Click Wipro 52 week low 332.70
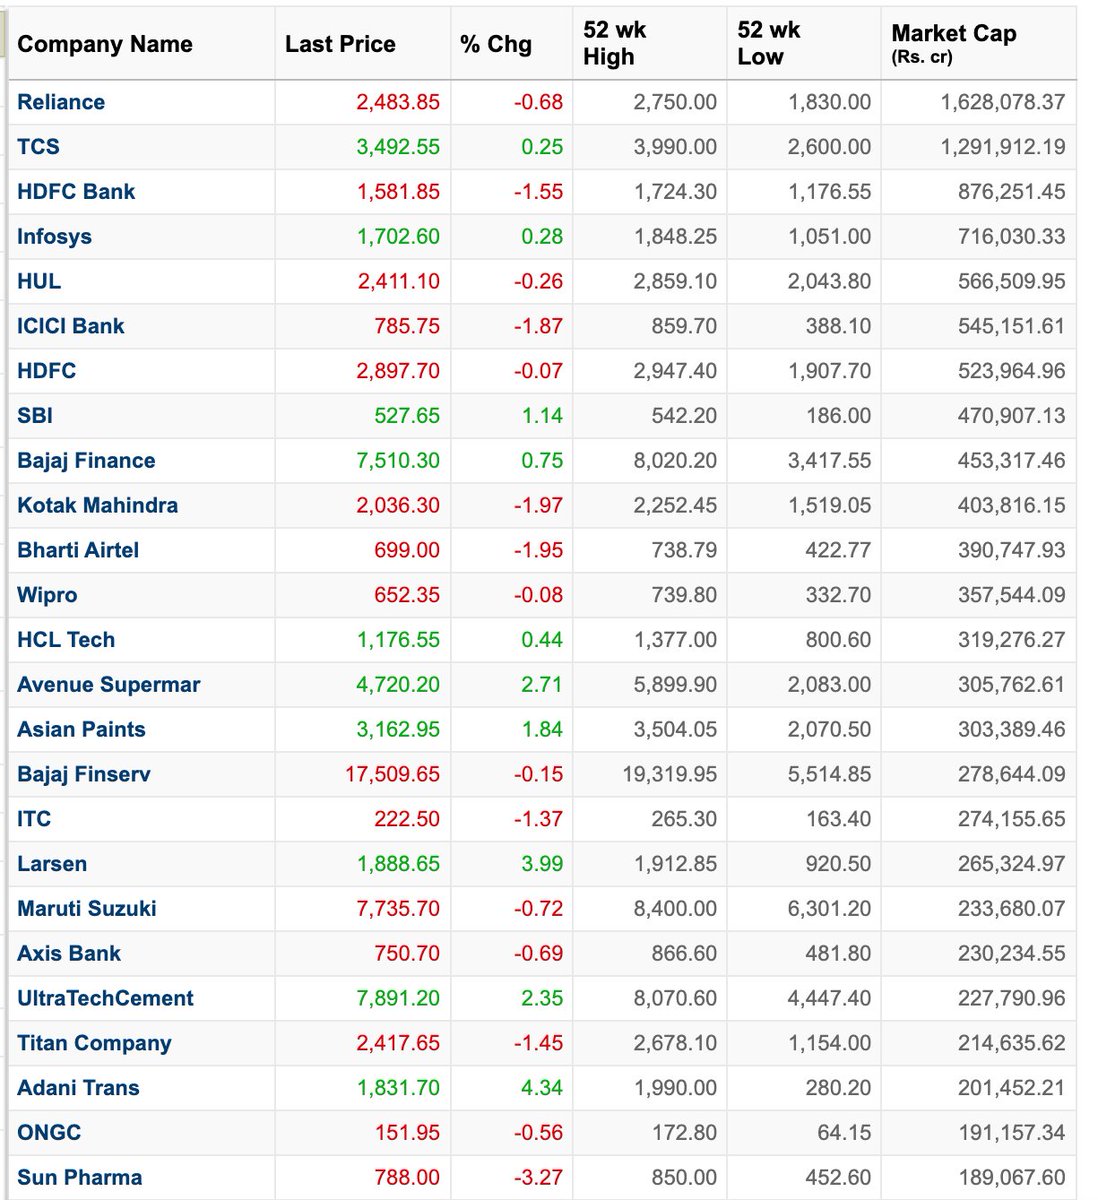 click(x=838, y=595)
